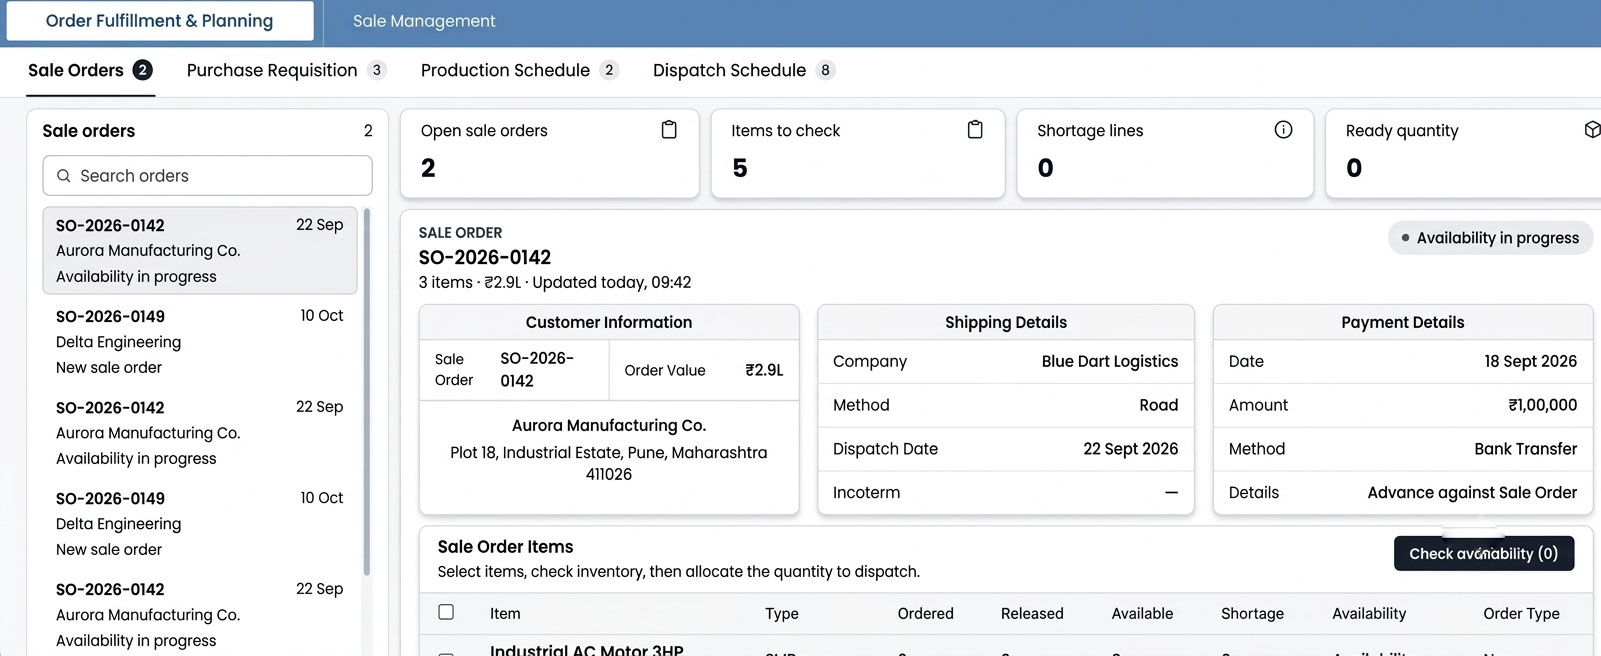Click the Type column header
1601x656 pixels.
[782, 614]
